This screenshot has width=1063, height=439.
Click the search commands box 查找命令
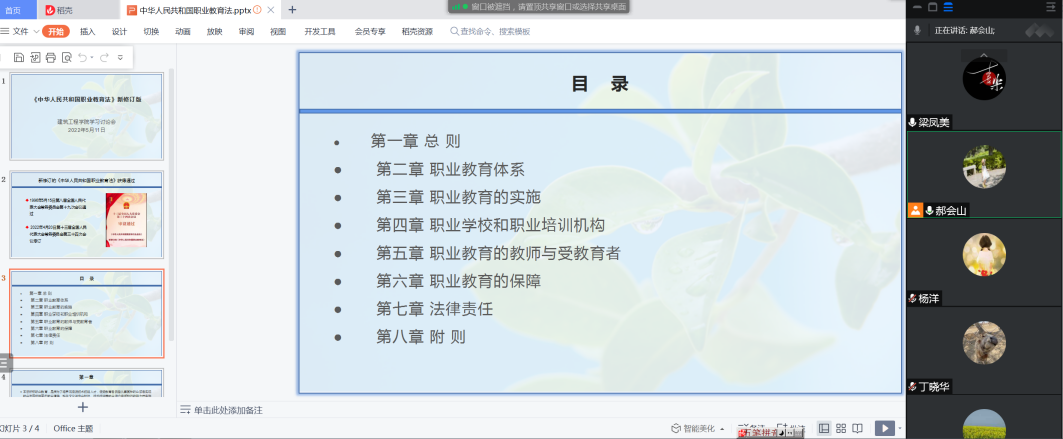[x=490, y=31]
